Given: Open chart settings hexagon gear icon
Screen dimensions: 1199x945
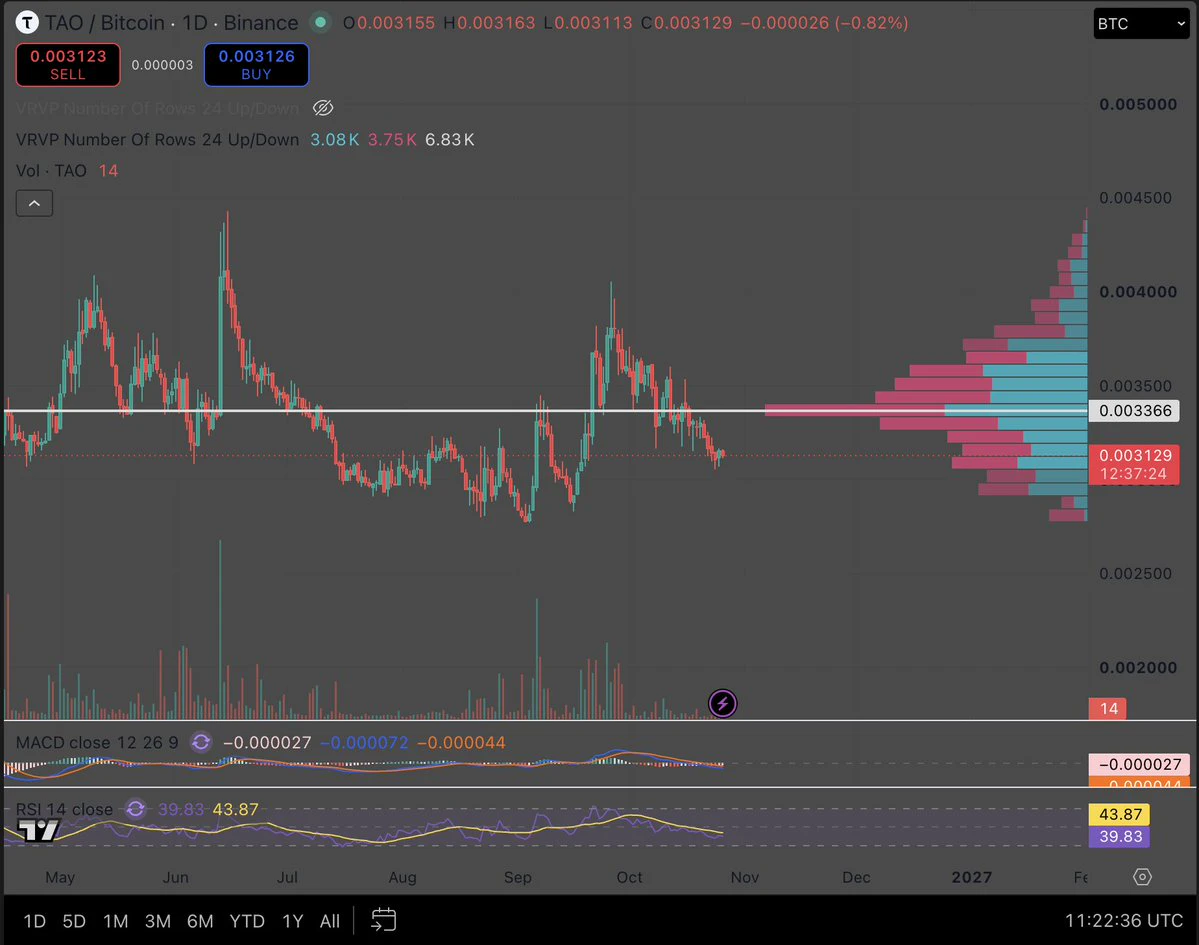Looking at the screenshot, I should click(x=1142, y=877).
